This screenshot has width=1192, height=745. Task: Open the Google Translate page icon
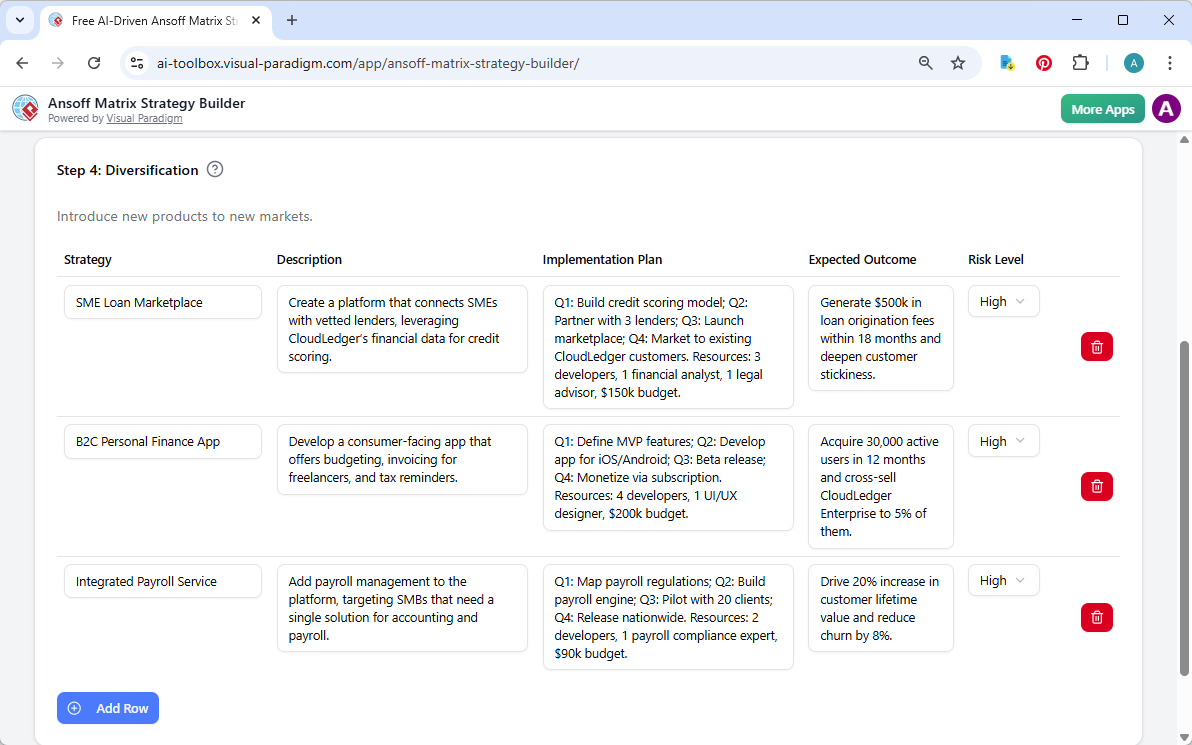pyautogui.click(x=1006, y=62)
